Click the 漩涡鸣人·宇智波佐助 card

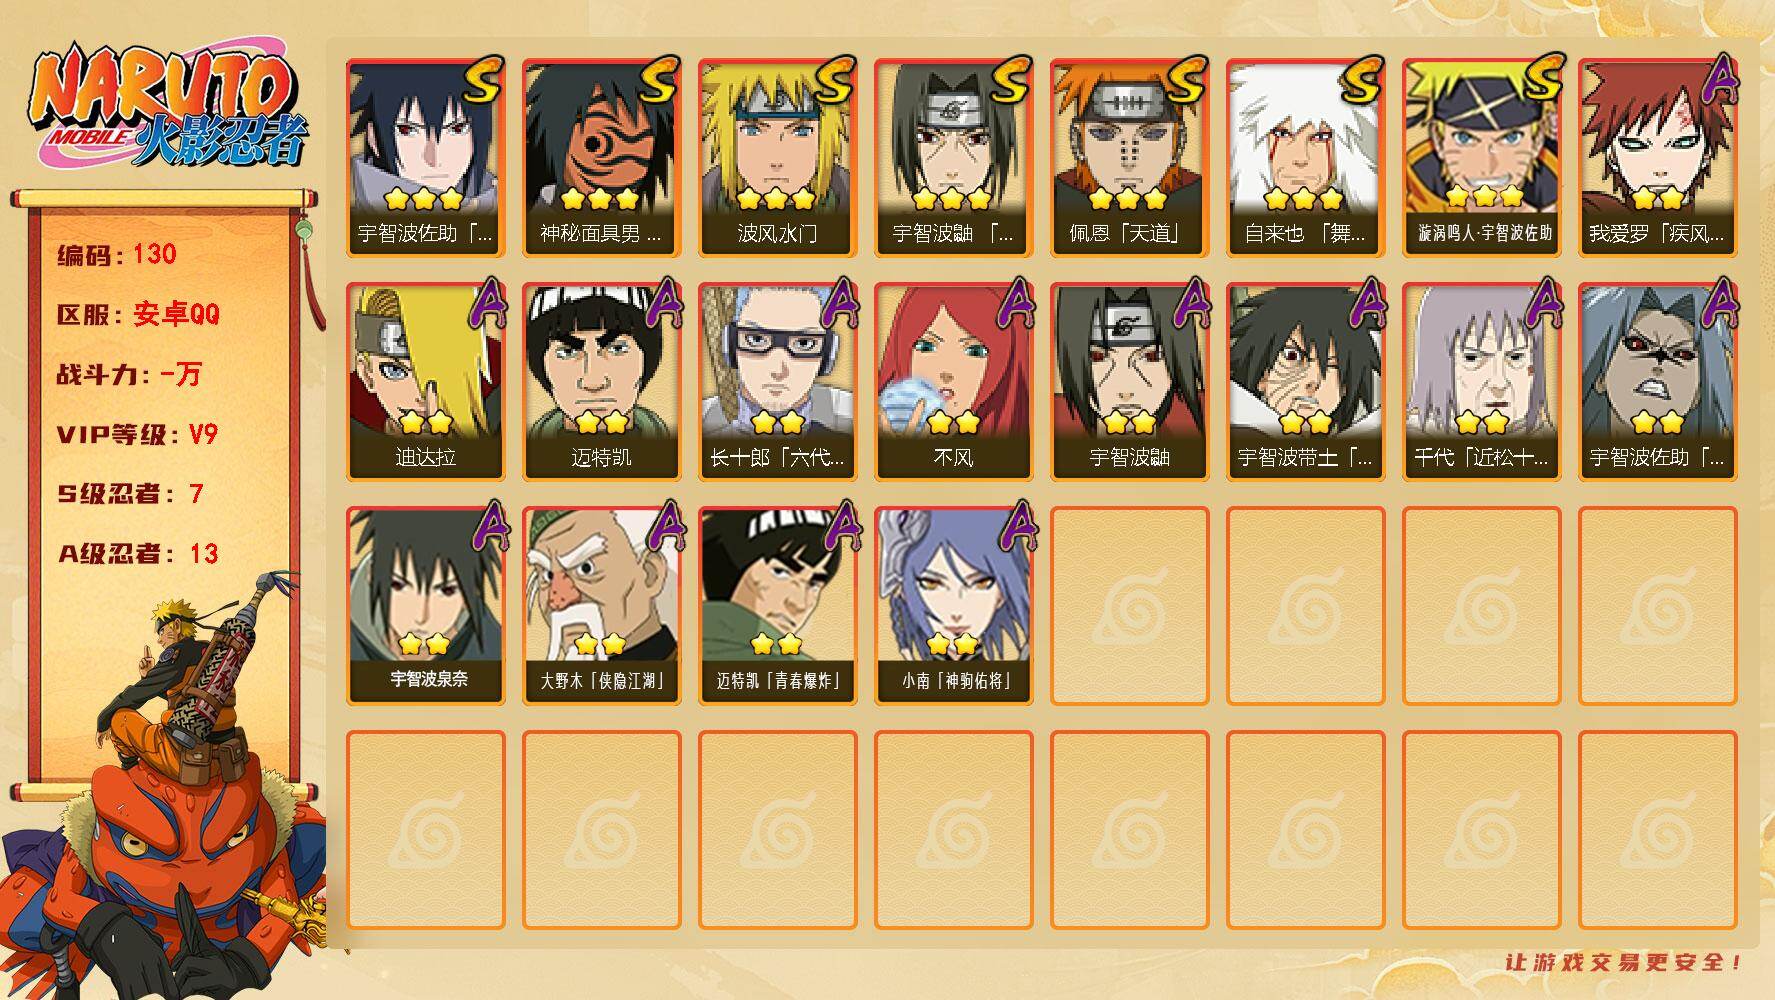point(1481,158)
